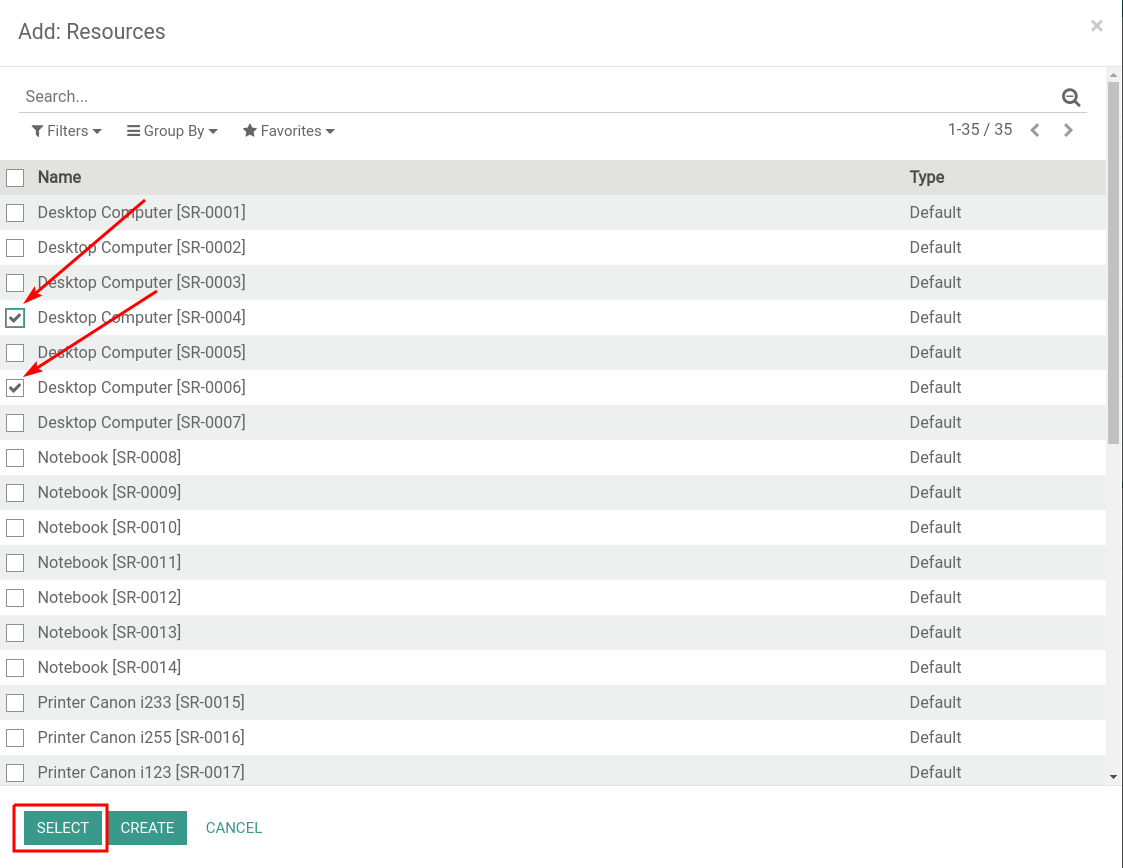Open Desktop Computer [SR-0001] row name
This screenshot has width=1123, height=868.
(141, 213)
